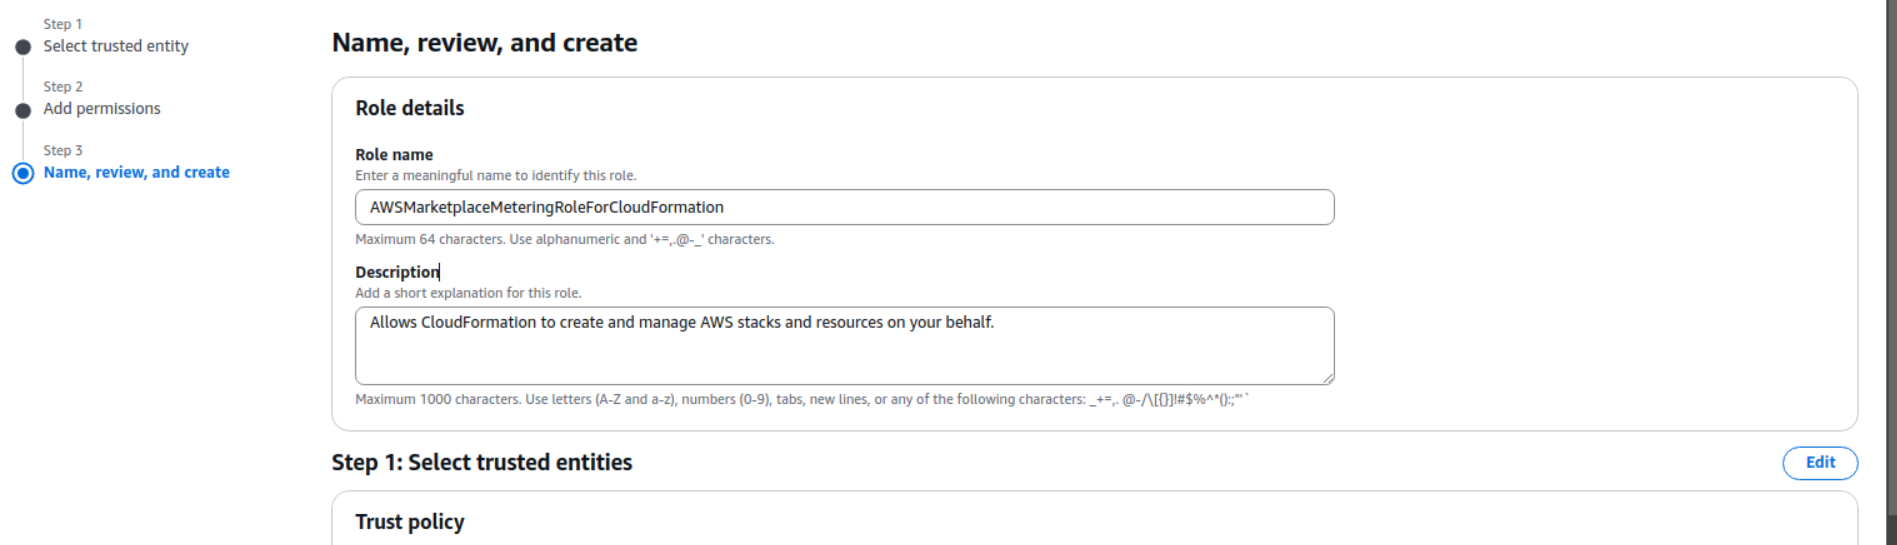This screenshot has width=1897, height=545.
Task: Click the Step 1: Select trusted entities heading
Action: 481,462
